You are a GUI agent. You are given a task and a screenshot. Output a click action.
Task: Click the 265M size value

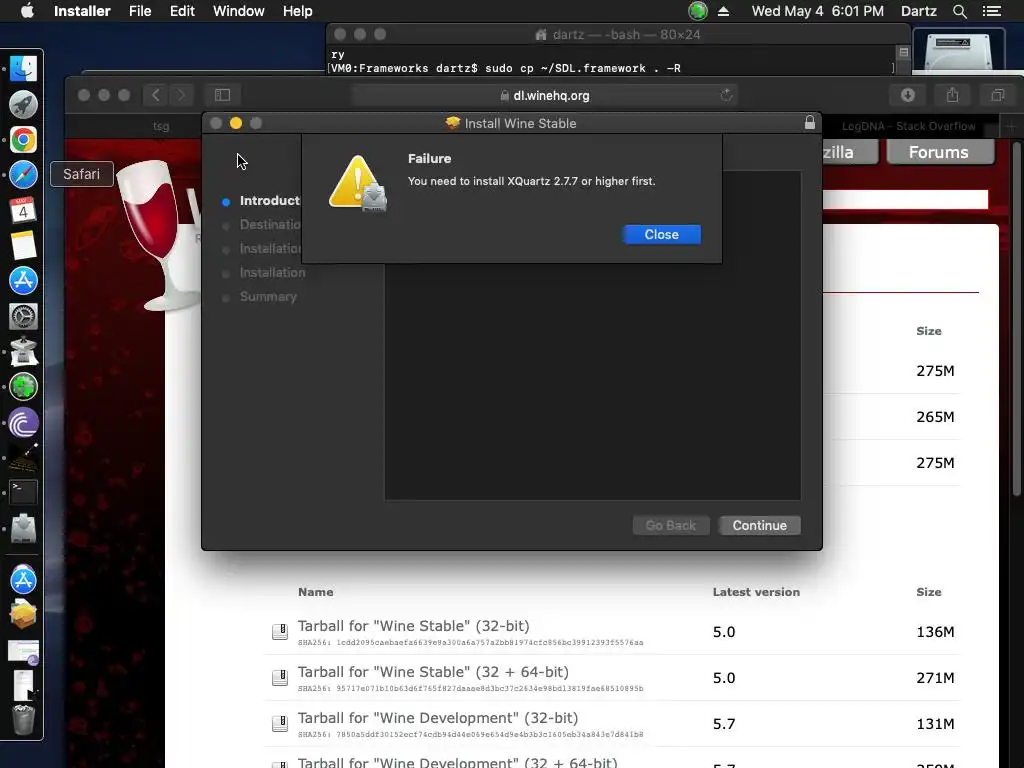click(935, 417)
